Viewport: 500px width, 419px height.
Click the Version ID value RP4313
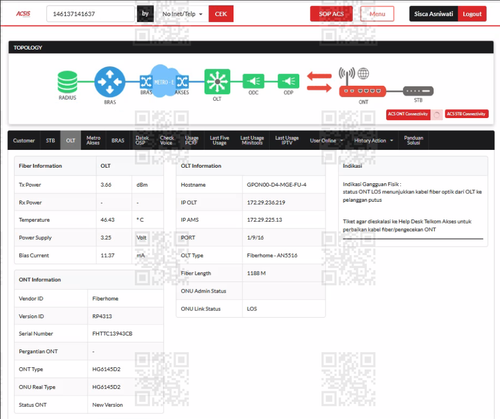tap(102, 316)
